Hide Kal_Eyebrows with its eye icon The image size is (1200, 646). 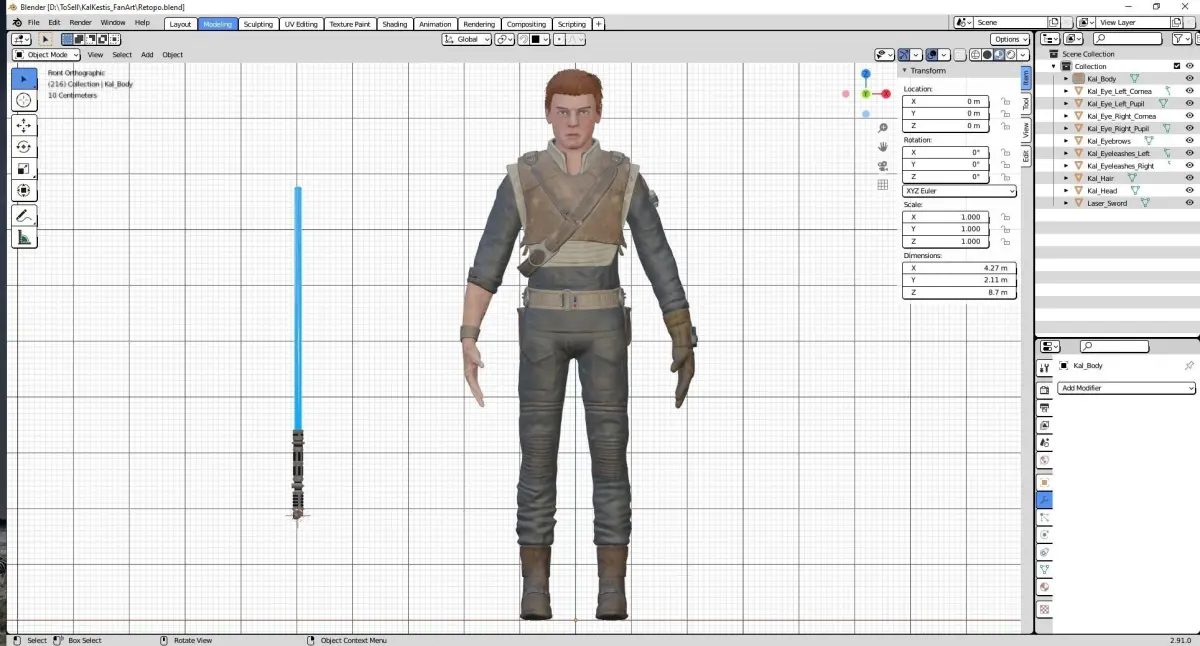pyautogui.click(x=1189, y=141)
